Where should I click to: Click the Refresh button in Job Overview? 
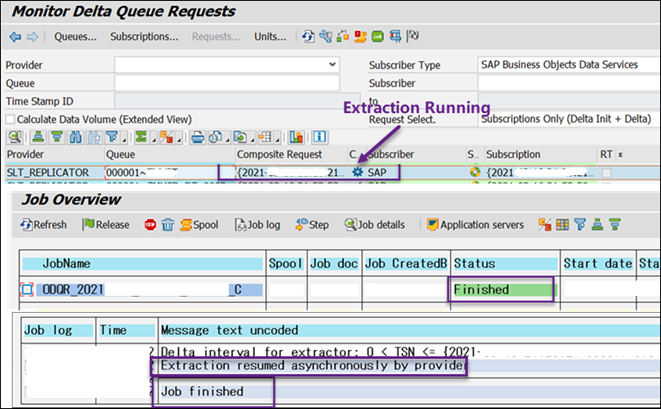coord(43,225)
